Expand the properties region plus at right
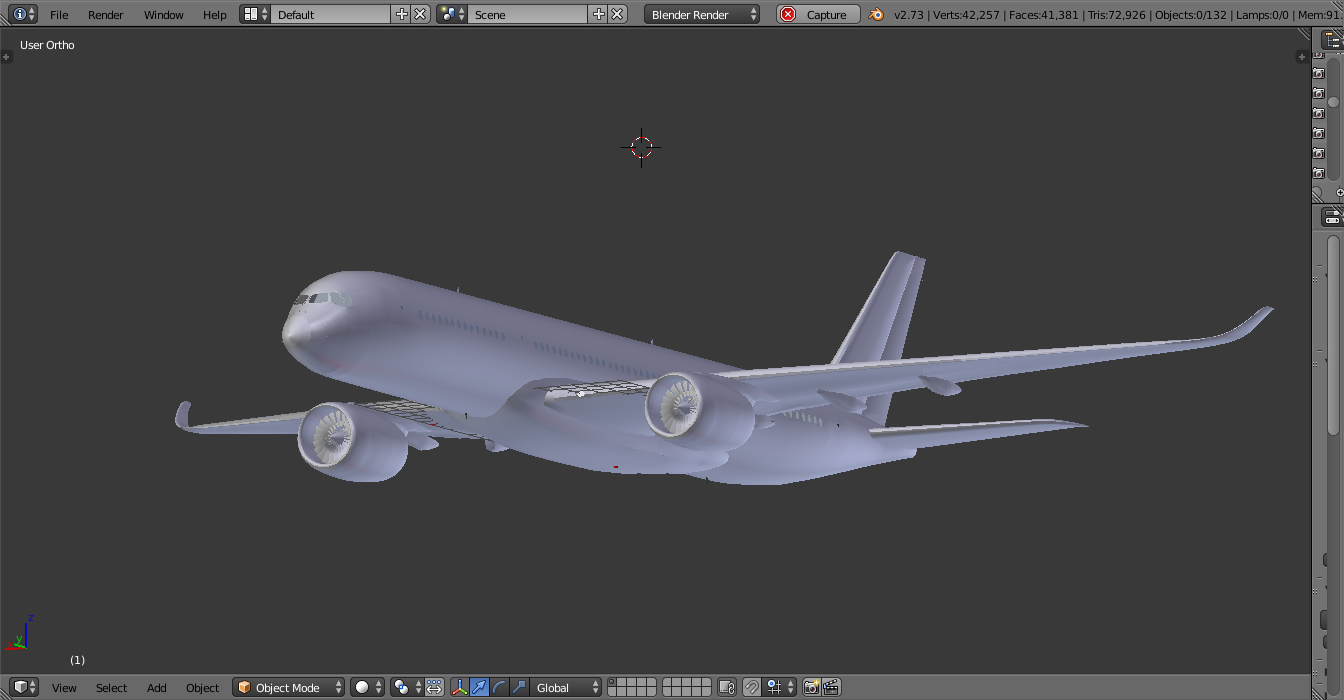The width and height of the screenshot is (1344, 700). click(1301, 57)
